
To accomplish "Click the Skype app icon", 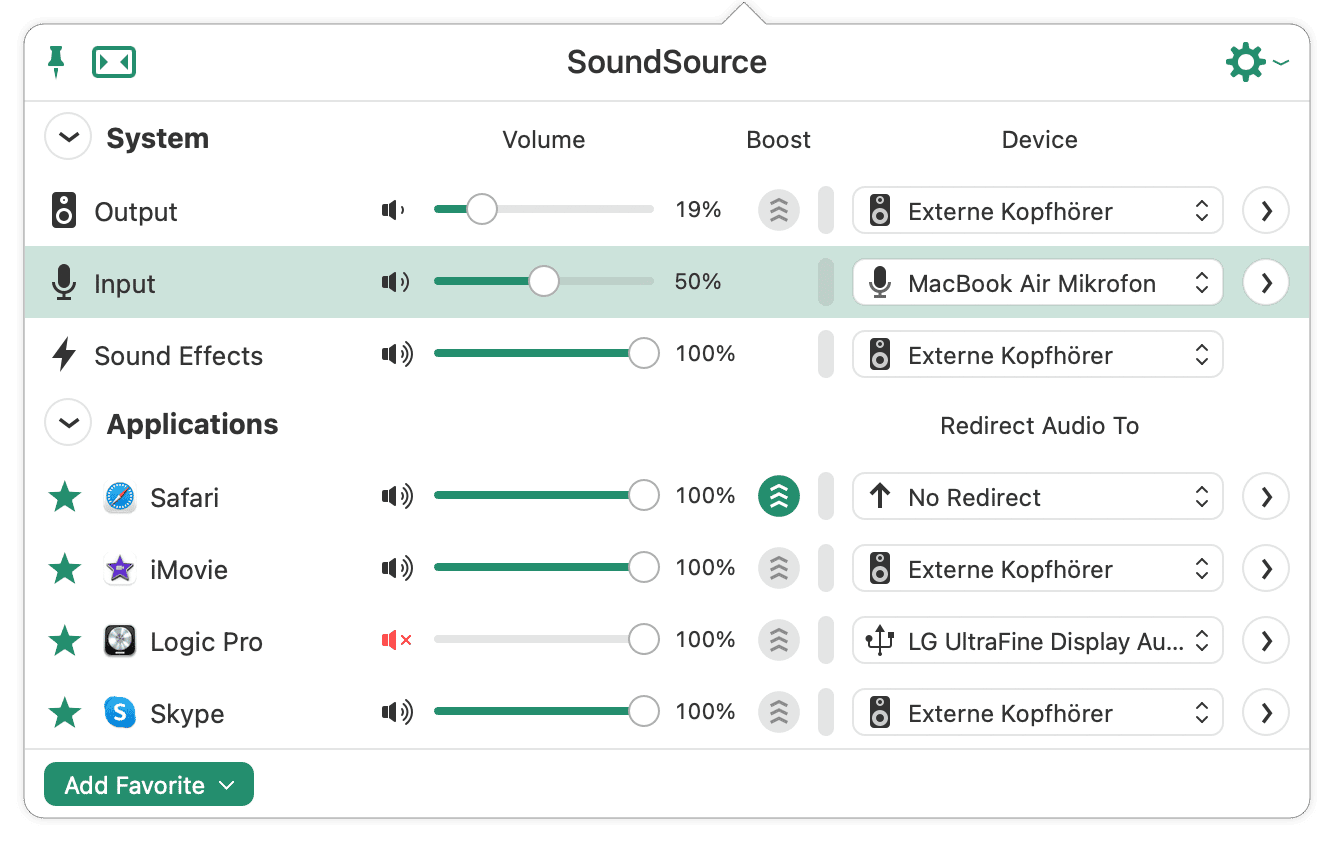I will tap(120, 713).
